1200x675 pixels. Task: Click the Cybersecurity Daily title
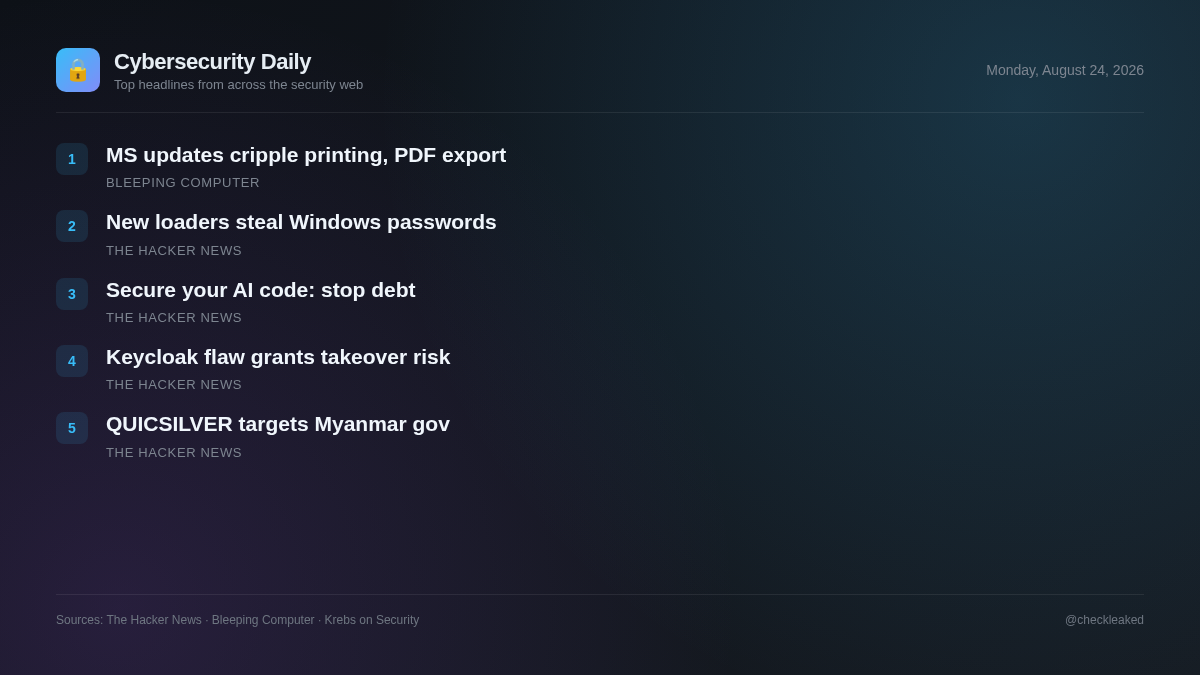coord(212,62)
